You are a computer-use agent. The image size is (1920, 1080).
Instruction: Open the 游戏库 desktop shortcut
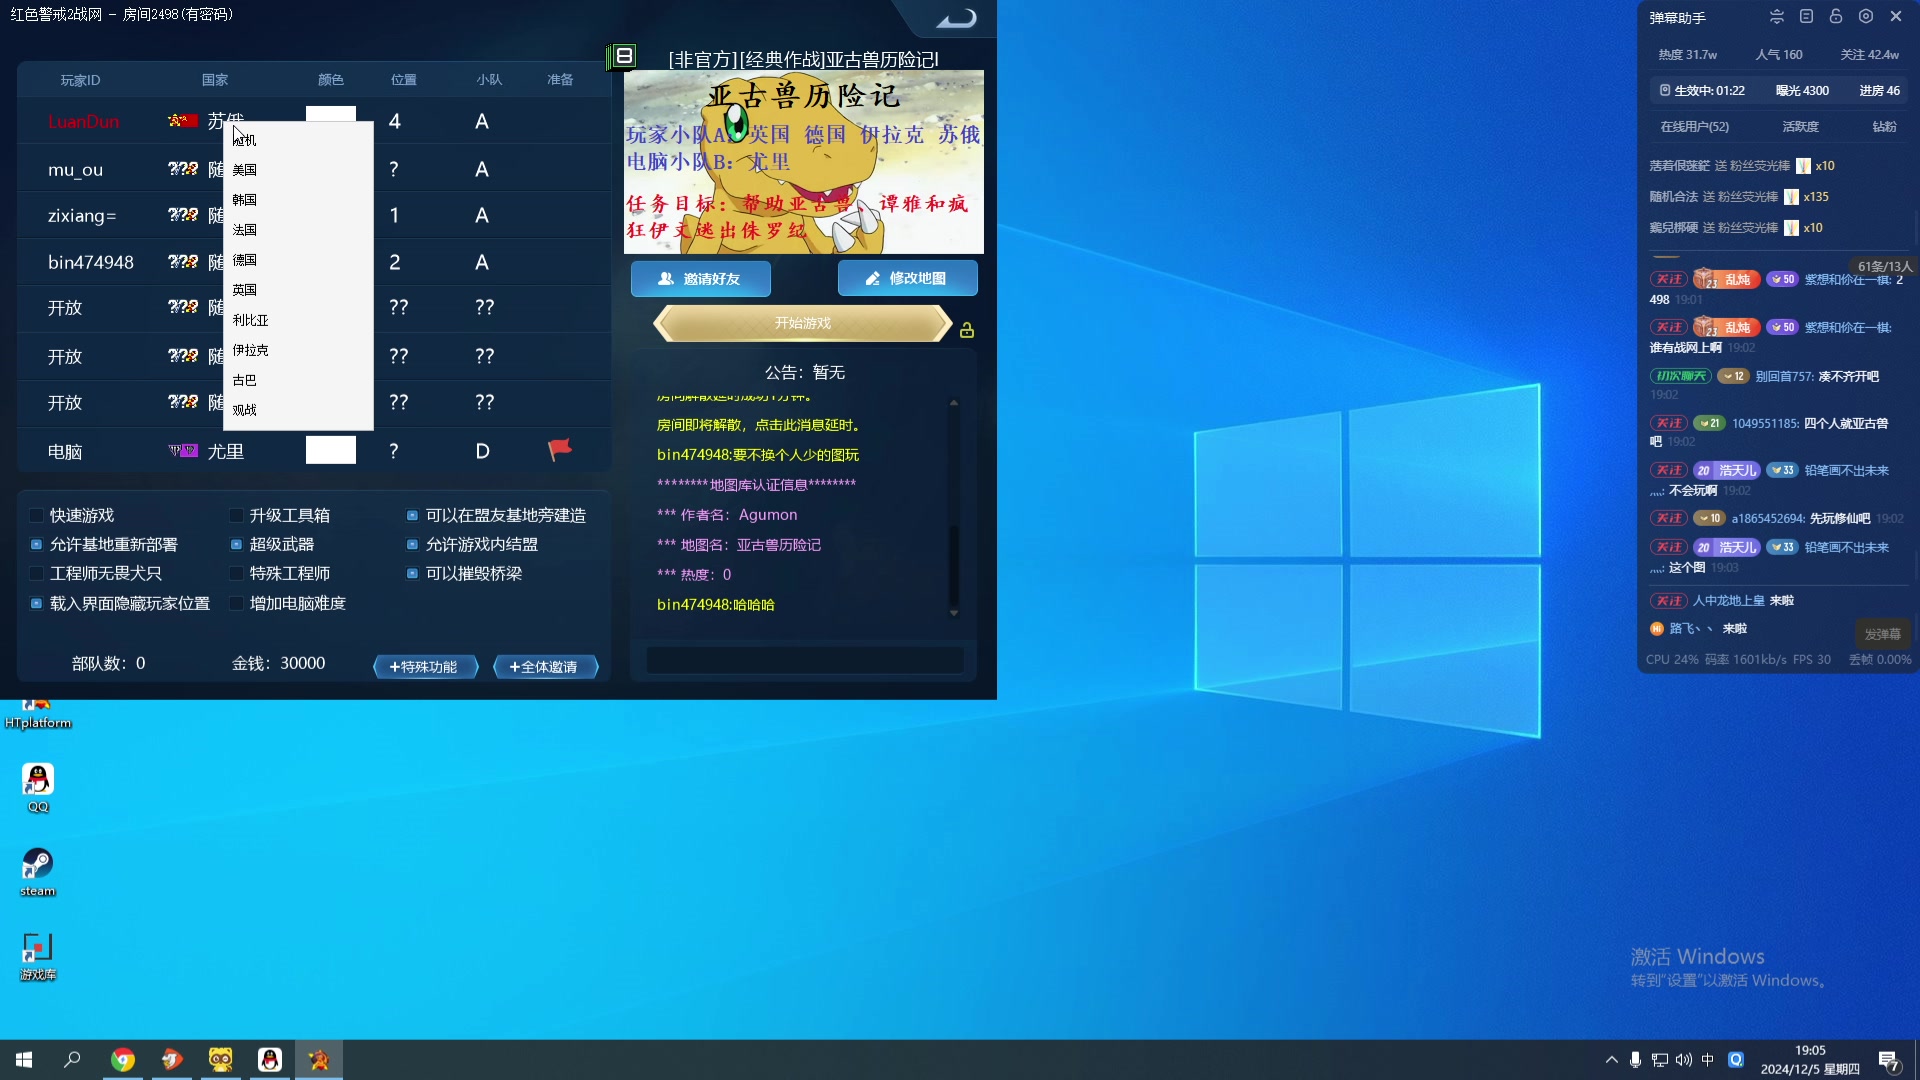click(x=38, y=956)
